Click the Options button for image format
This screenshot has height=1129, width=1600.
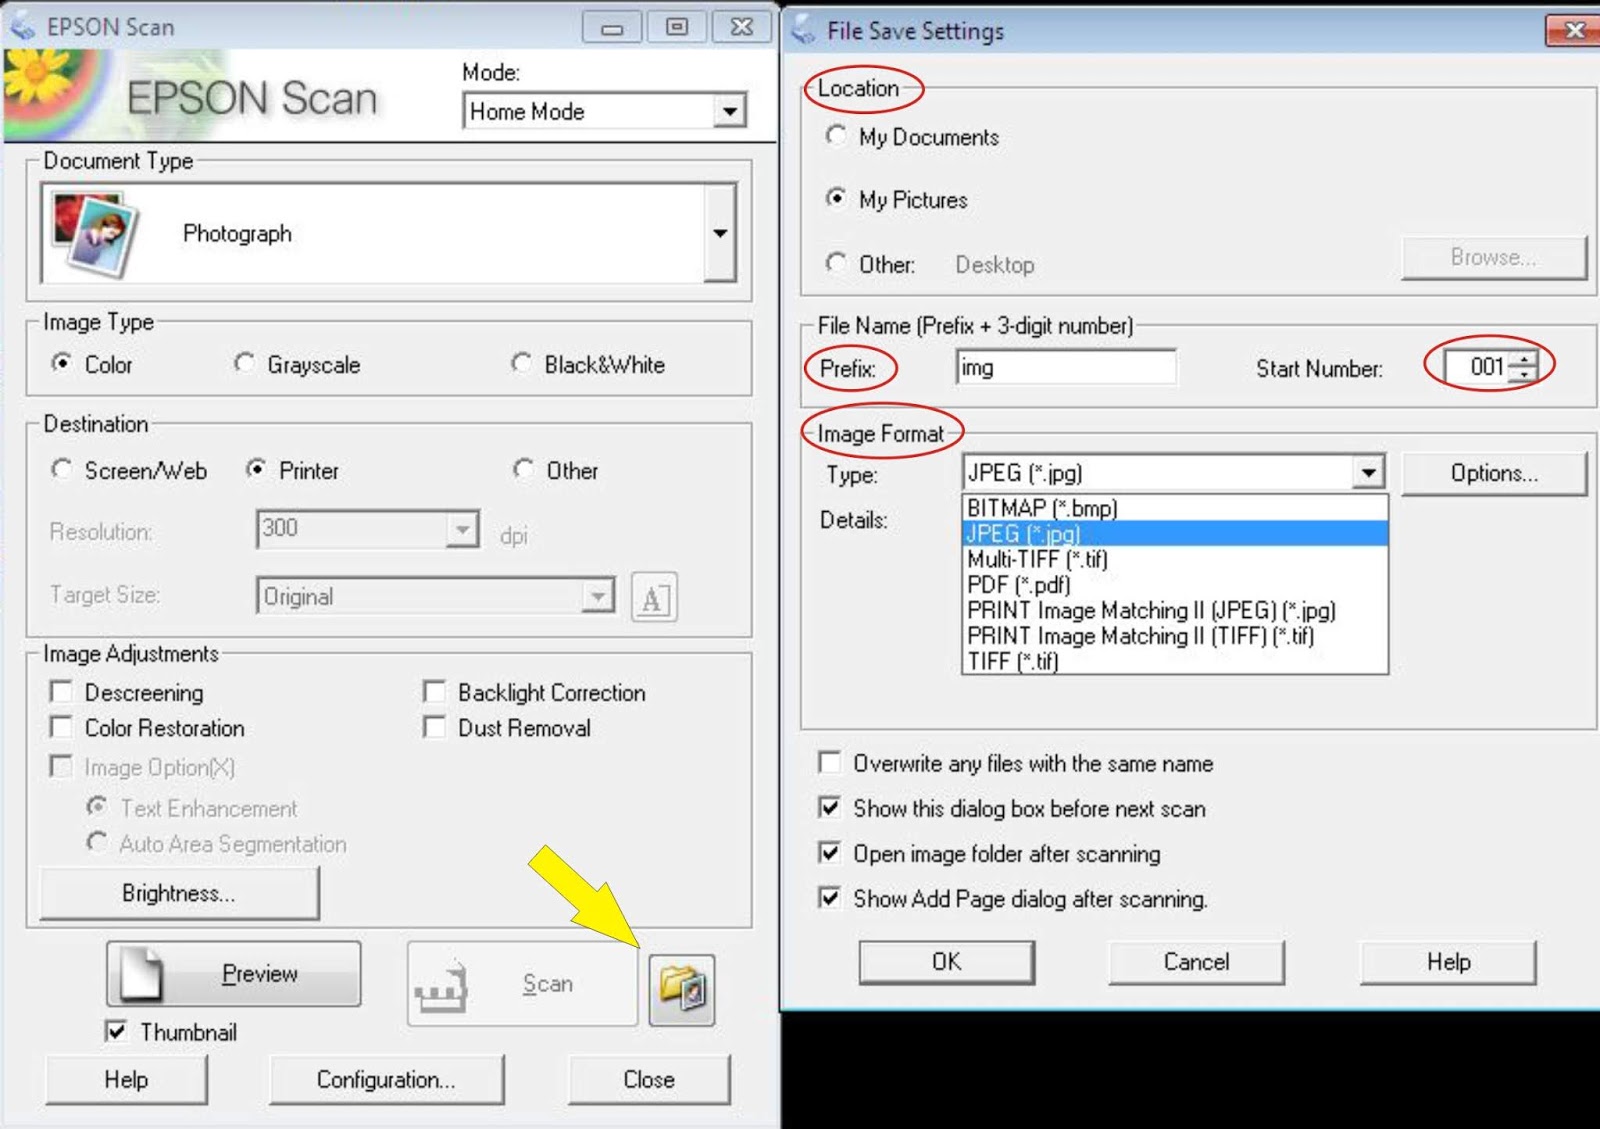coord(1494,472)
